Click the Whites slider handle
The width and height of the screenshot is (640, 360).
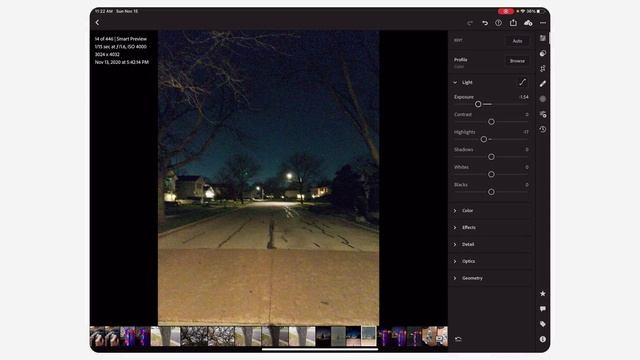tap(491, 174)
